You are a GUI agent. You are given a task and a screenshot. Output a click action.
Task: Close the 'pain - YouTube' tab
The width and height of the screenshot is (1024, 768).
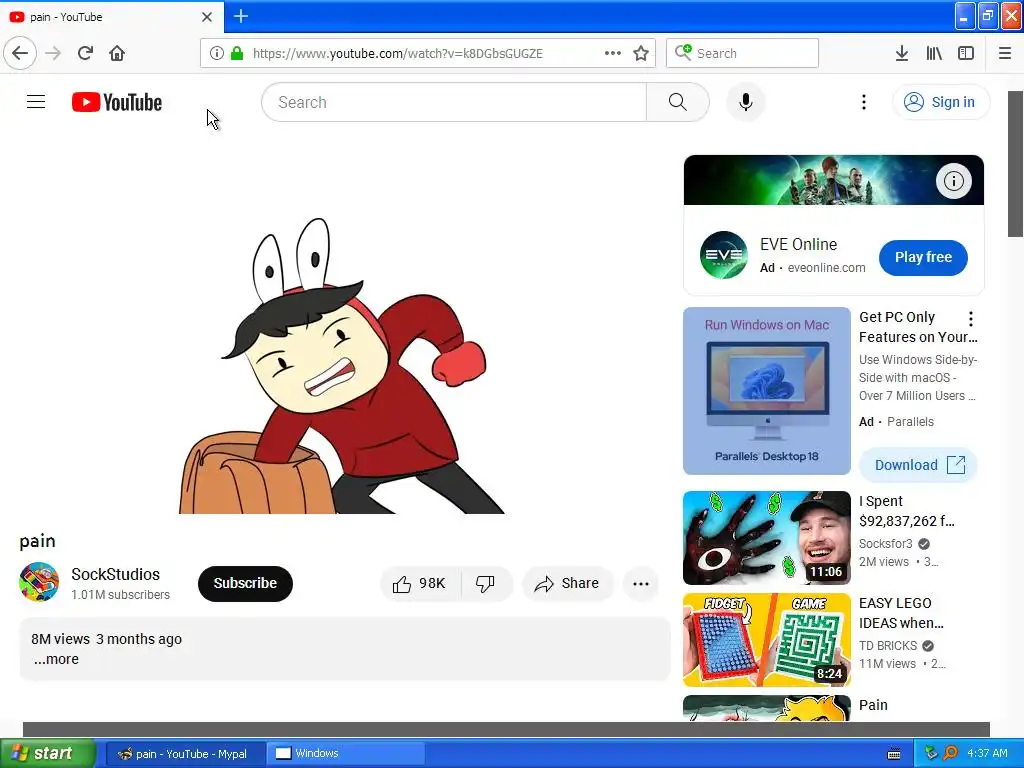(x=207, y=17)
